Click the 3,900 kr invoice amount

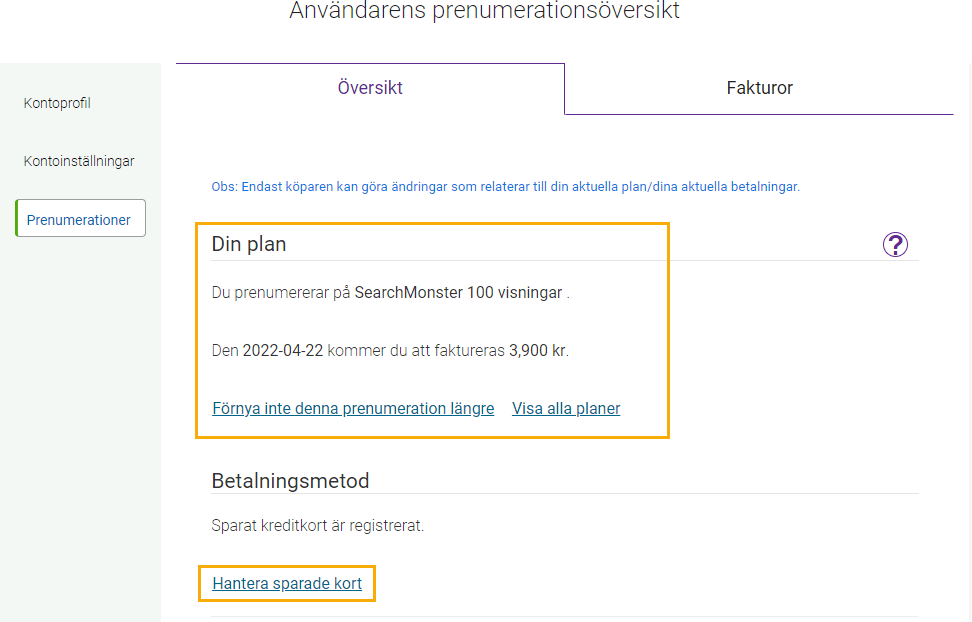coord(538,351)
